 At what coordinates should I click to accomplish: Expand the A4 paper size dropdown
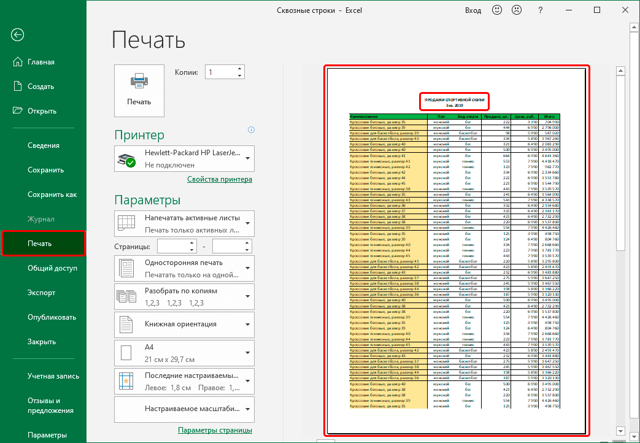(x=248, y=353)
